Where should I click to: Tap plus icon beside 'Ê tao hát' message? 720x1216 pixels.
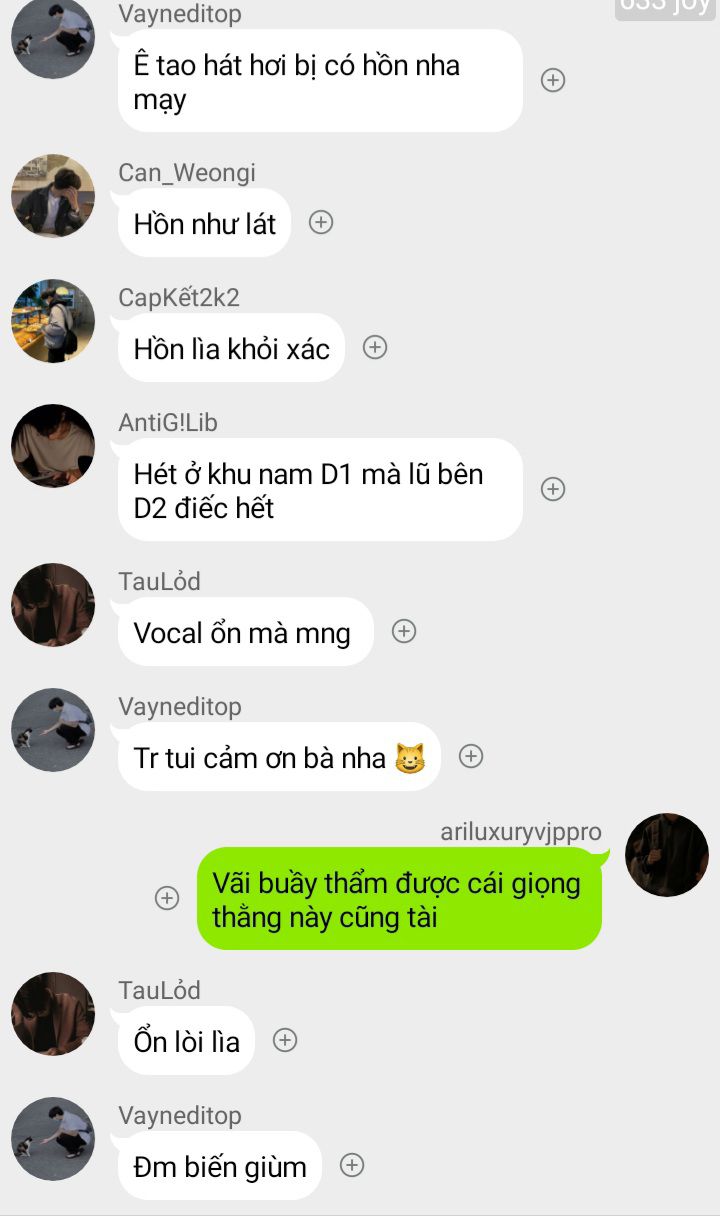(553, 81)
